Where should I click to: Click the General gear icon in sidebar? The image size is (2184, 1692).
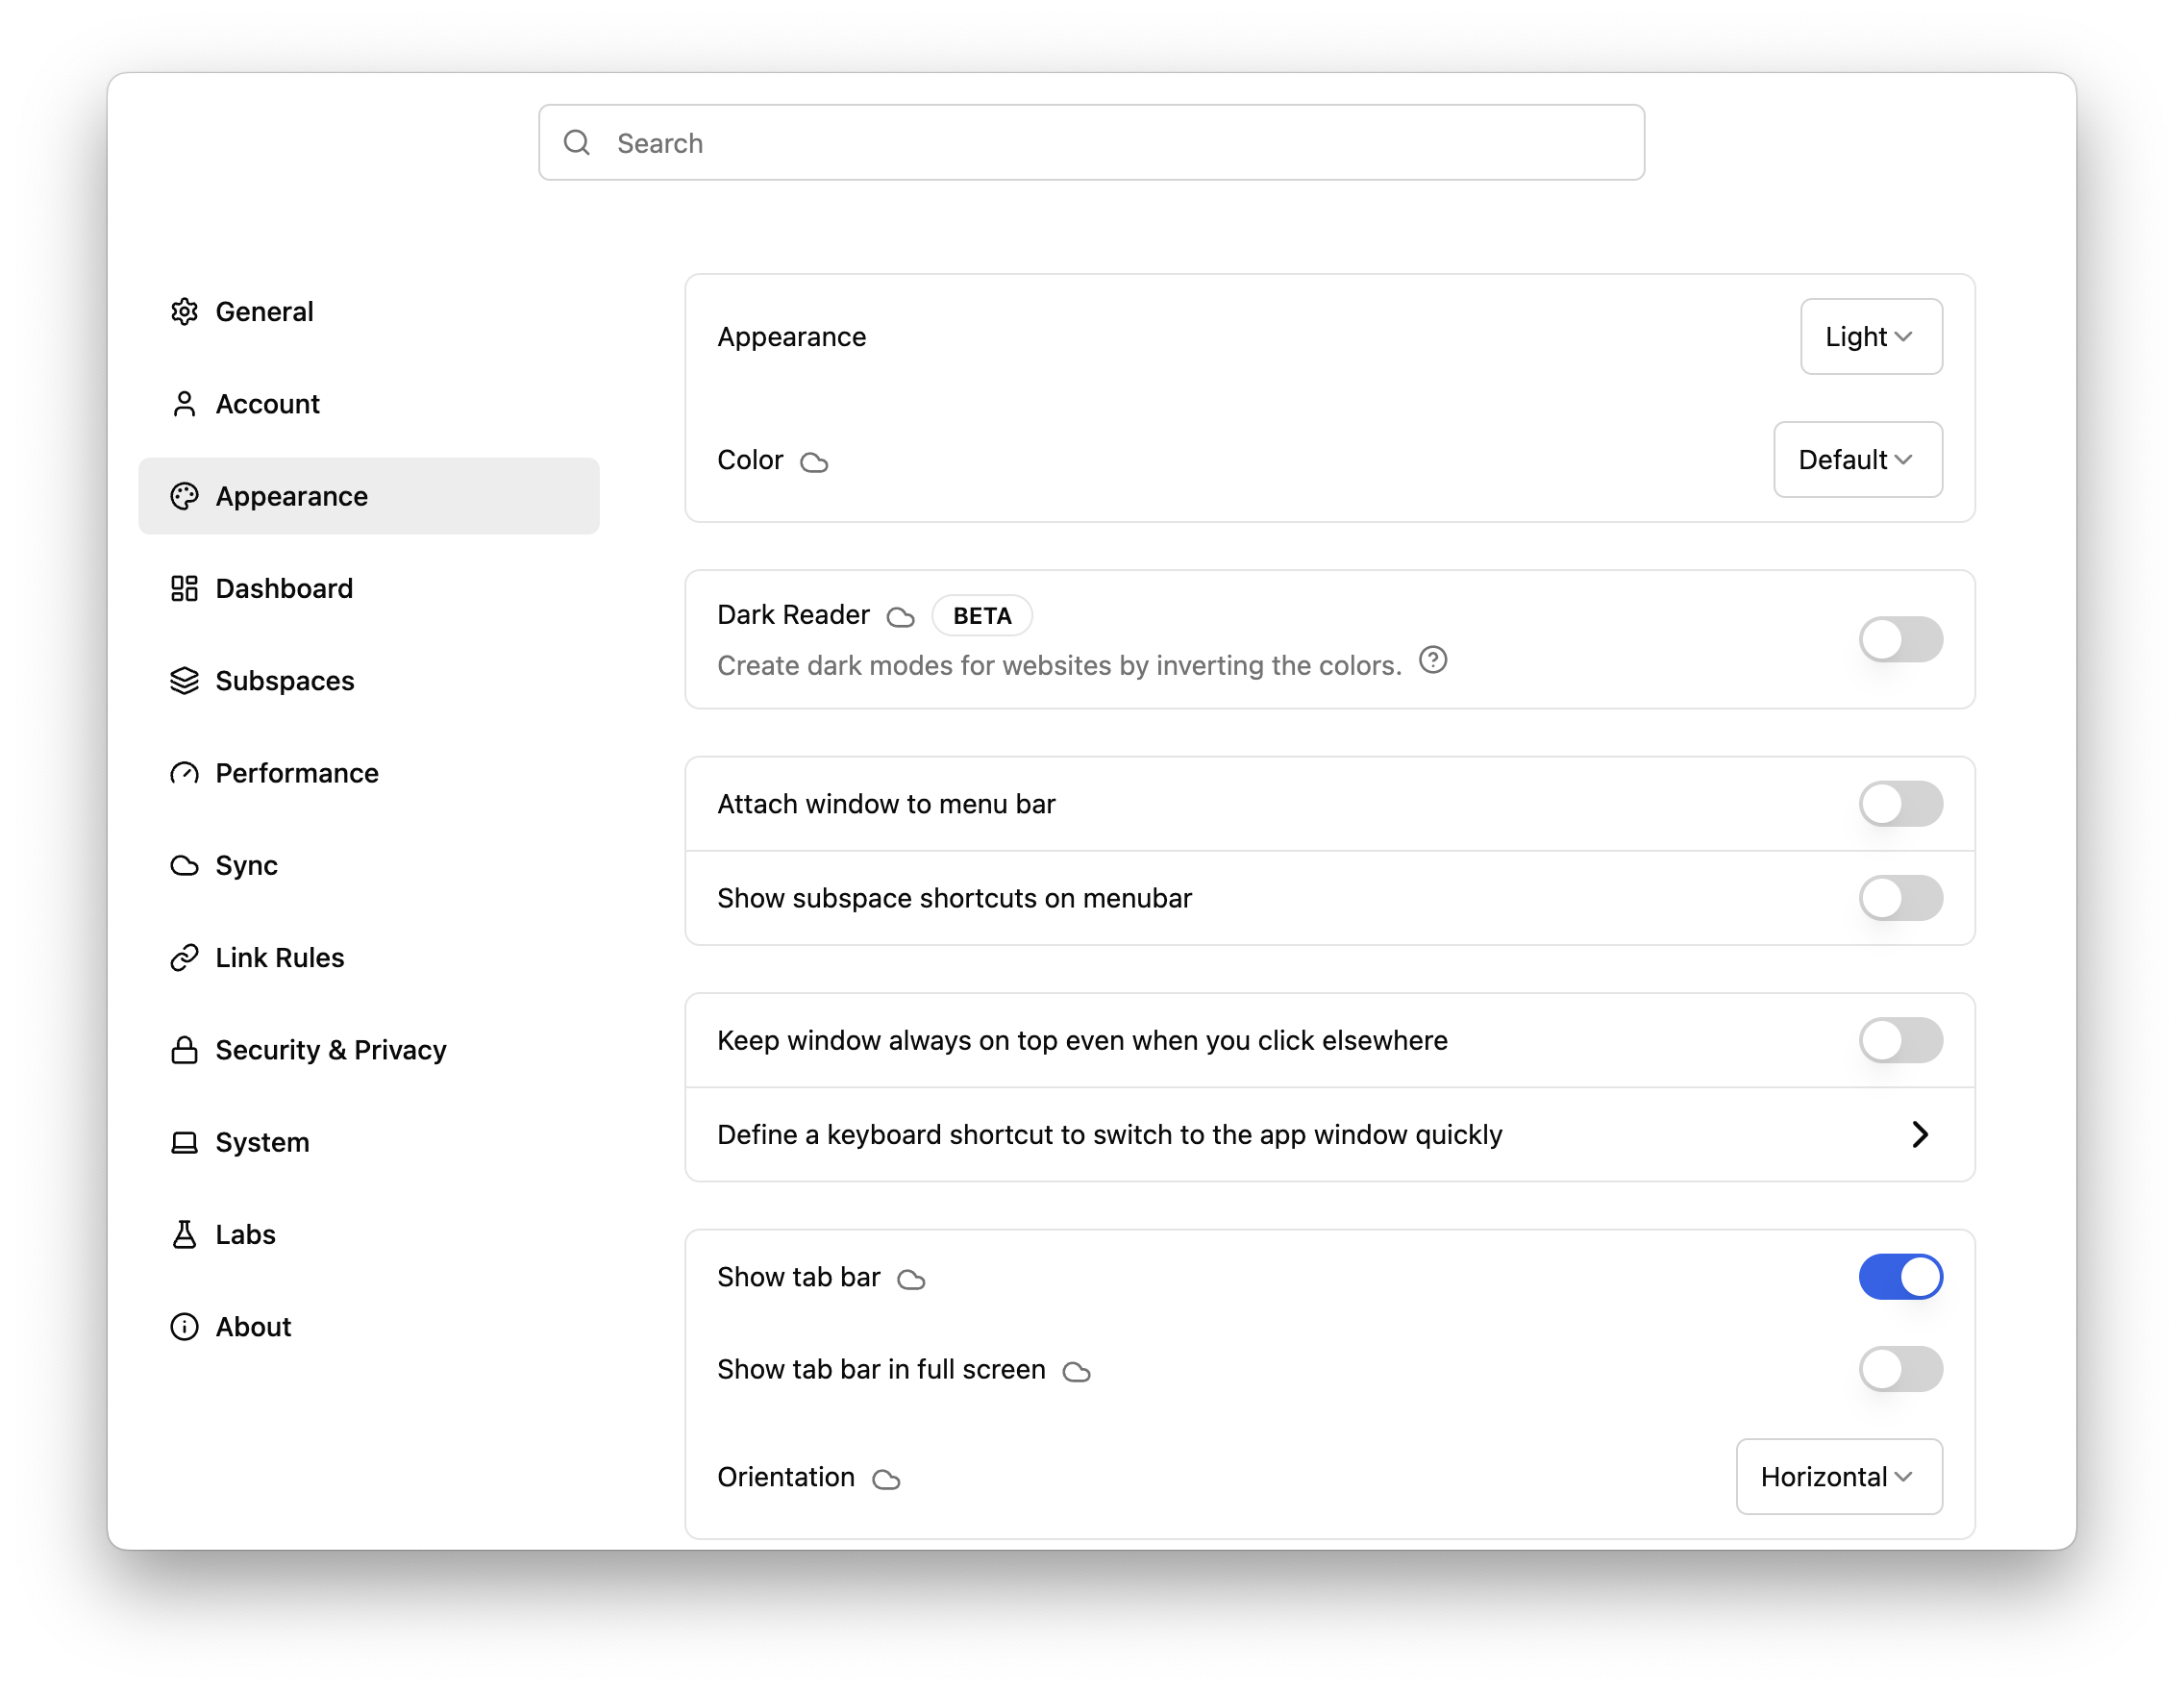[x=184, y=312]
